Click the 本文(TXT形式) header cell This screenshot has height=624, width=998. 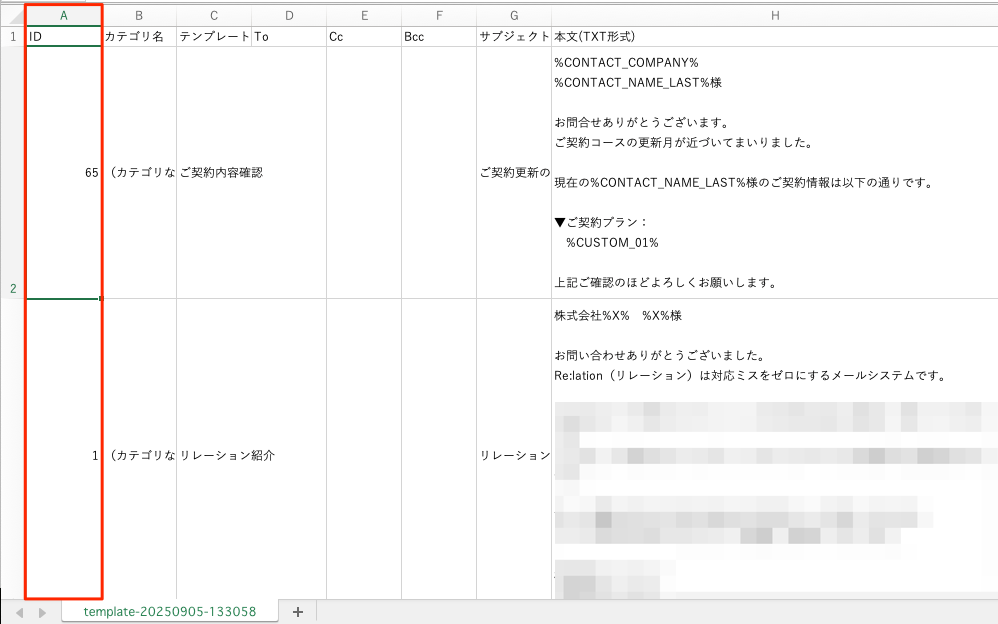(x=774, y=37)
